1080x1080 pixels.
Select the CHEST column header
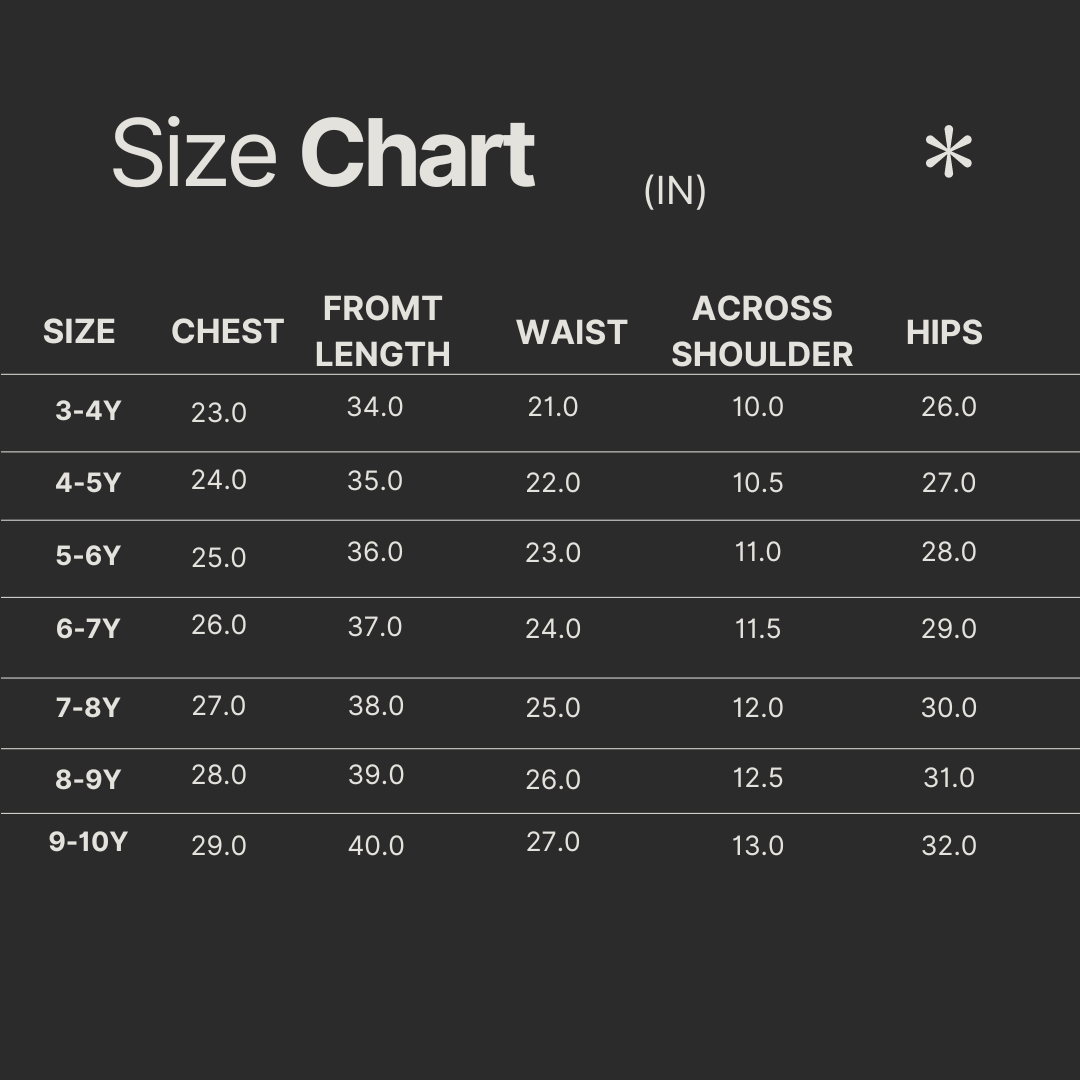[x=227, y=332]
